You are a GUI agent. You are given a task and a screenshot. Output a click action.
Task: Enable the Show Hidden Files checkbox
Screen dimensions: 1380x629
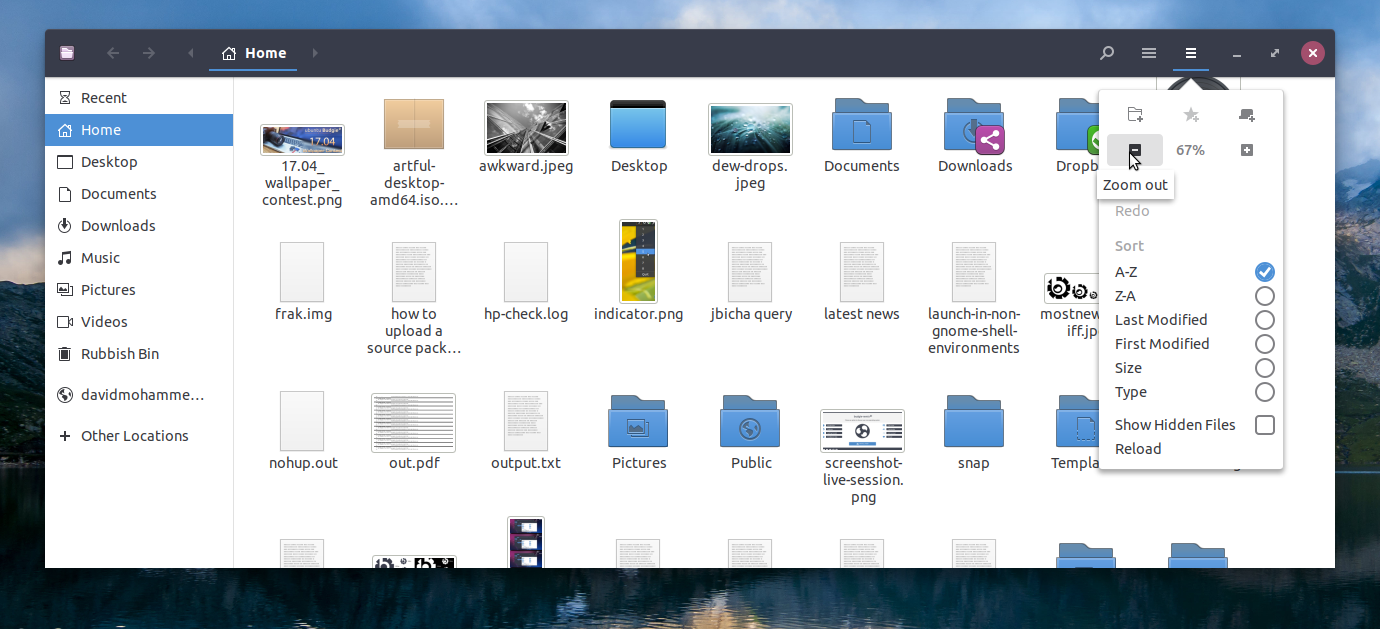click(1264, 425)
